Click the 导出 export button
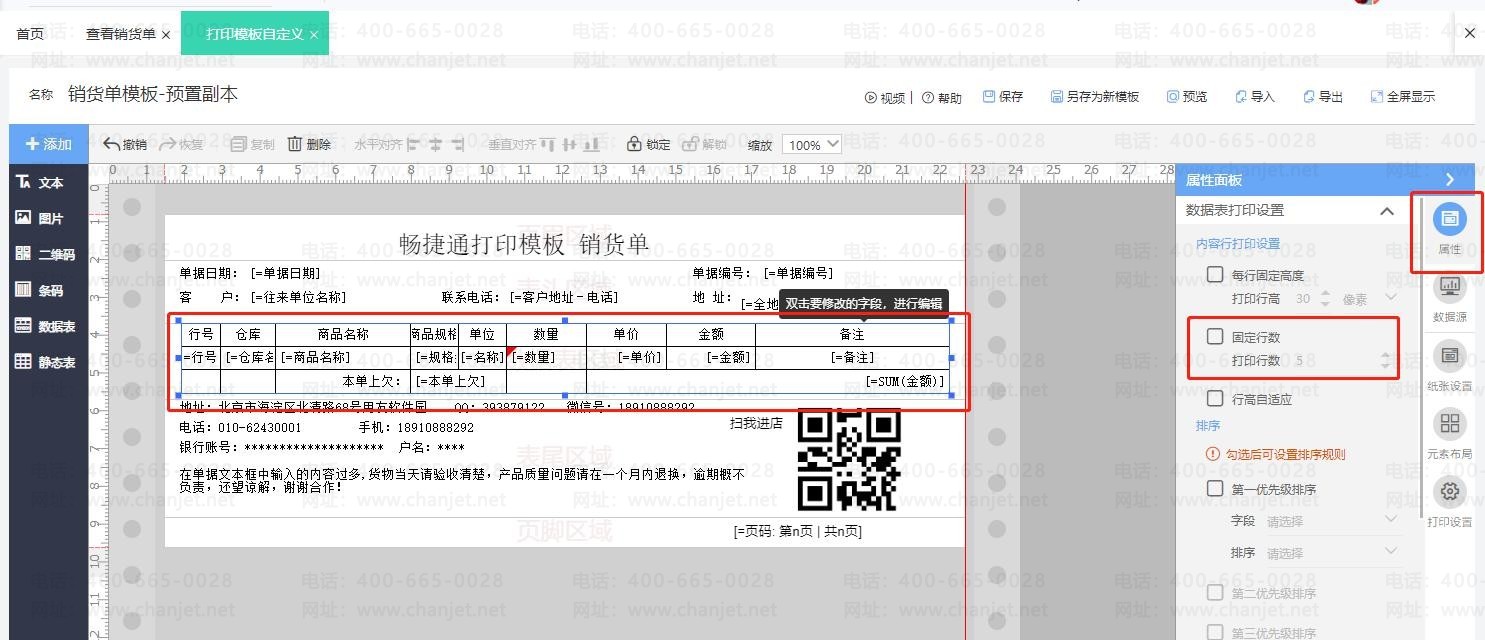The image size is (1485, 640). pos(1323,97)
